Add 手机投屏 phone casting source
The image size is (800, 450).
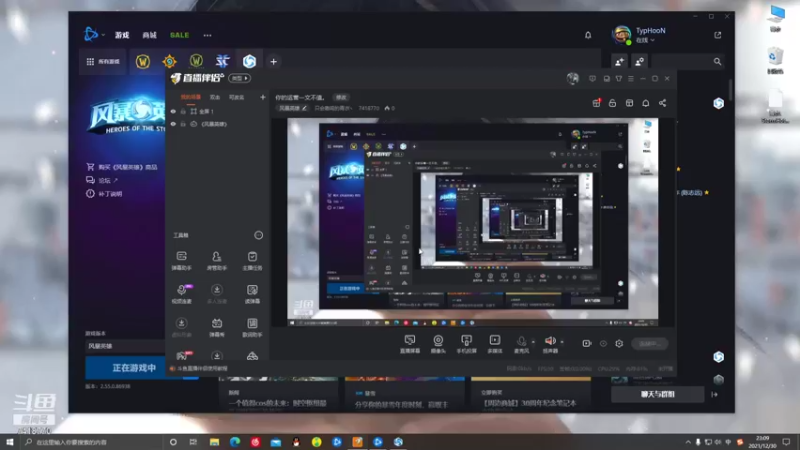pyautogui.click(x=466, y=344)
